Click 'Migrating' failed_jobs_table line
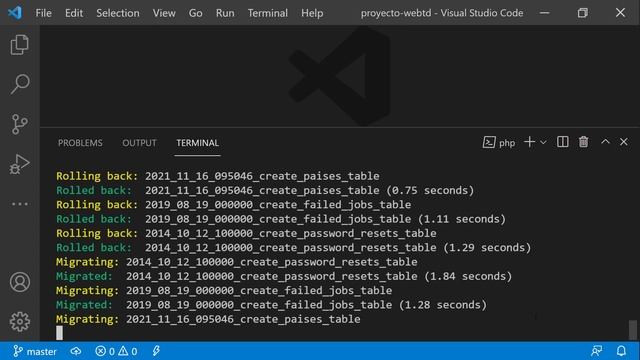640x360 pixels. pyautogui.click(x=224, y=290)
